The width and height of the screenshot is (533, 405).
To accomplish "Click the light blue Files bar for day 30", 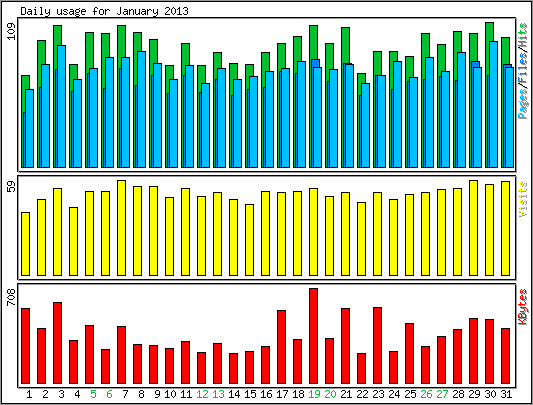I will pyautogui.click(x=494, y=104).
